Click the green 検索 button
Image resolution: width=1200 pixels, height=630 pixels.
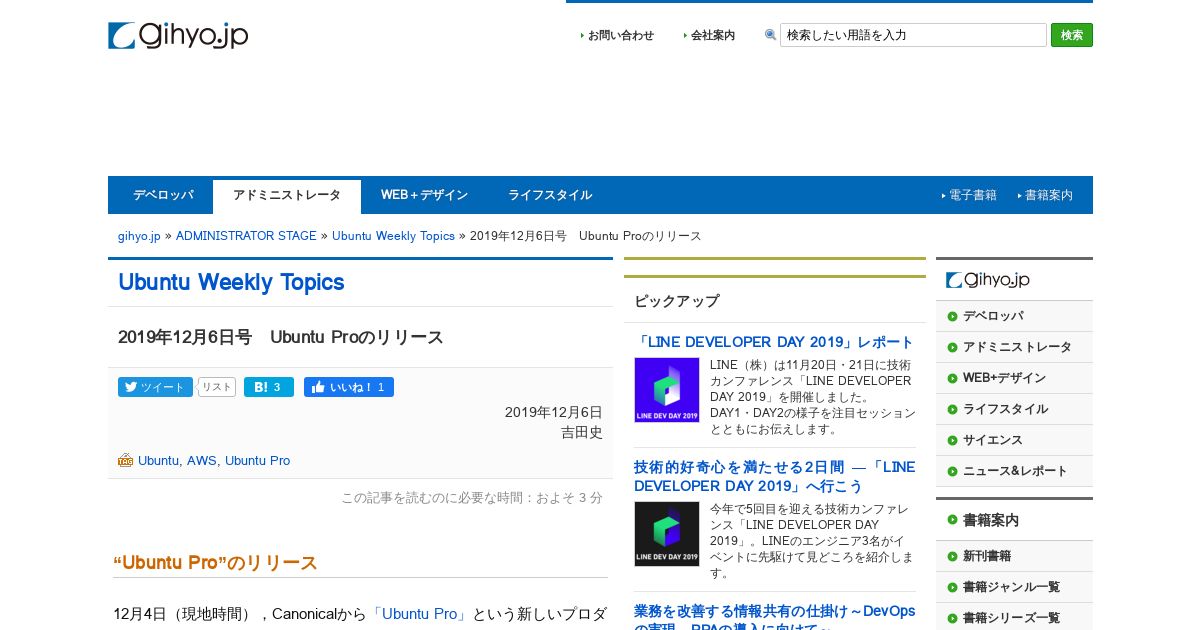click(x=1072, y=35)
